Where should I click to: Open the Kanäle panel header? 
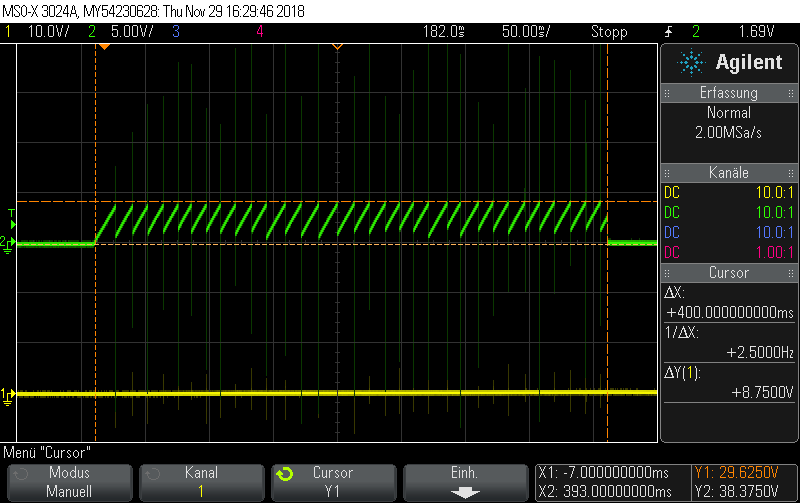click(x=729, y=172)
